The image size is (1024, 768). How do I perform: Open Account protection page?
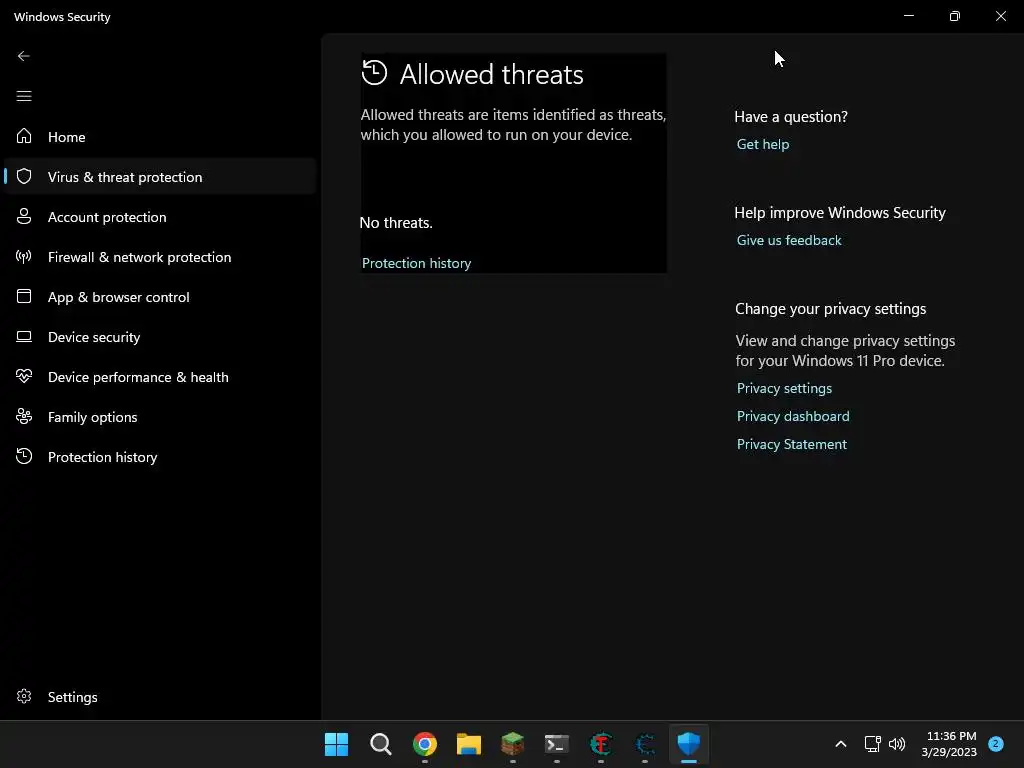click(x=160, y=217)
